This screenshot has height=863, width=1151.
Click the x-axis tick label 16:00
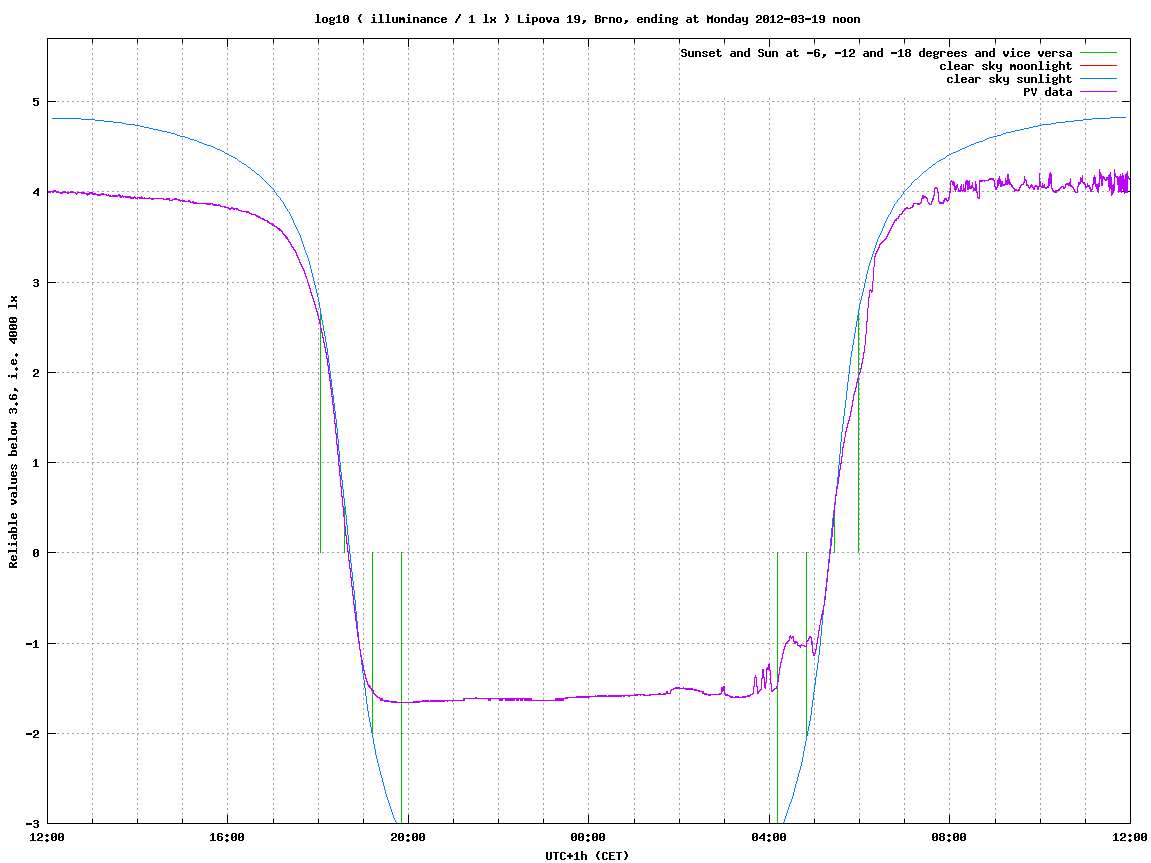[228, 837]
